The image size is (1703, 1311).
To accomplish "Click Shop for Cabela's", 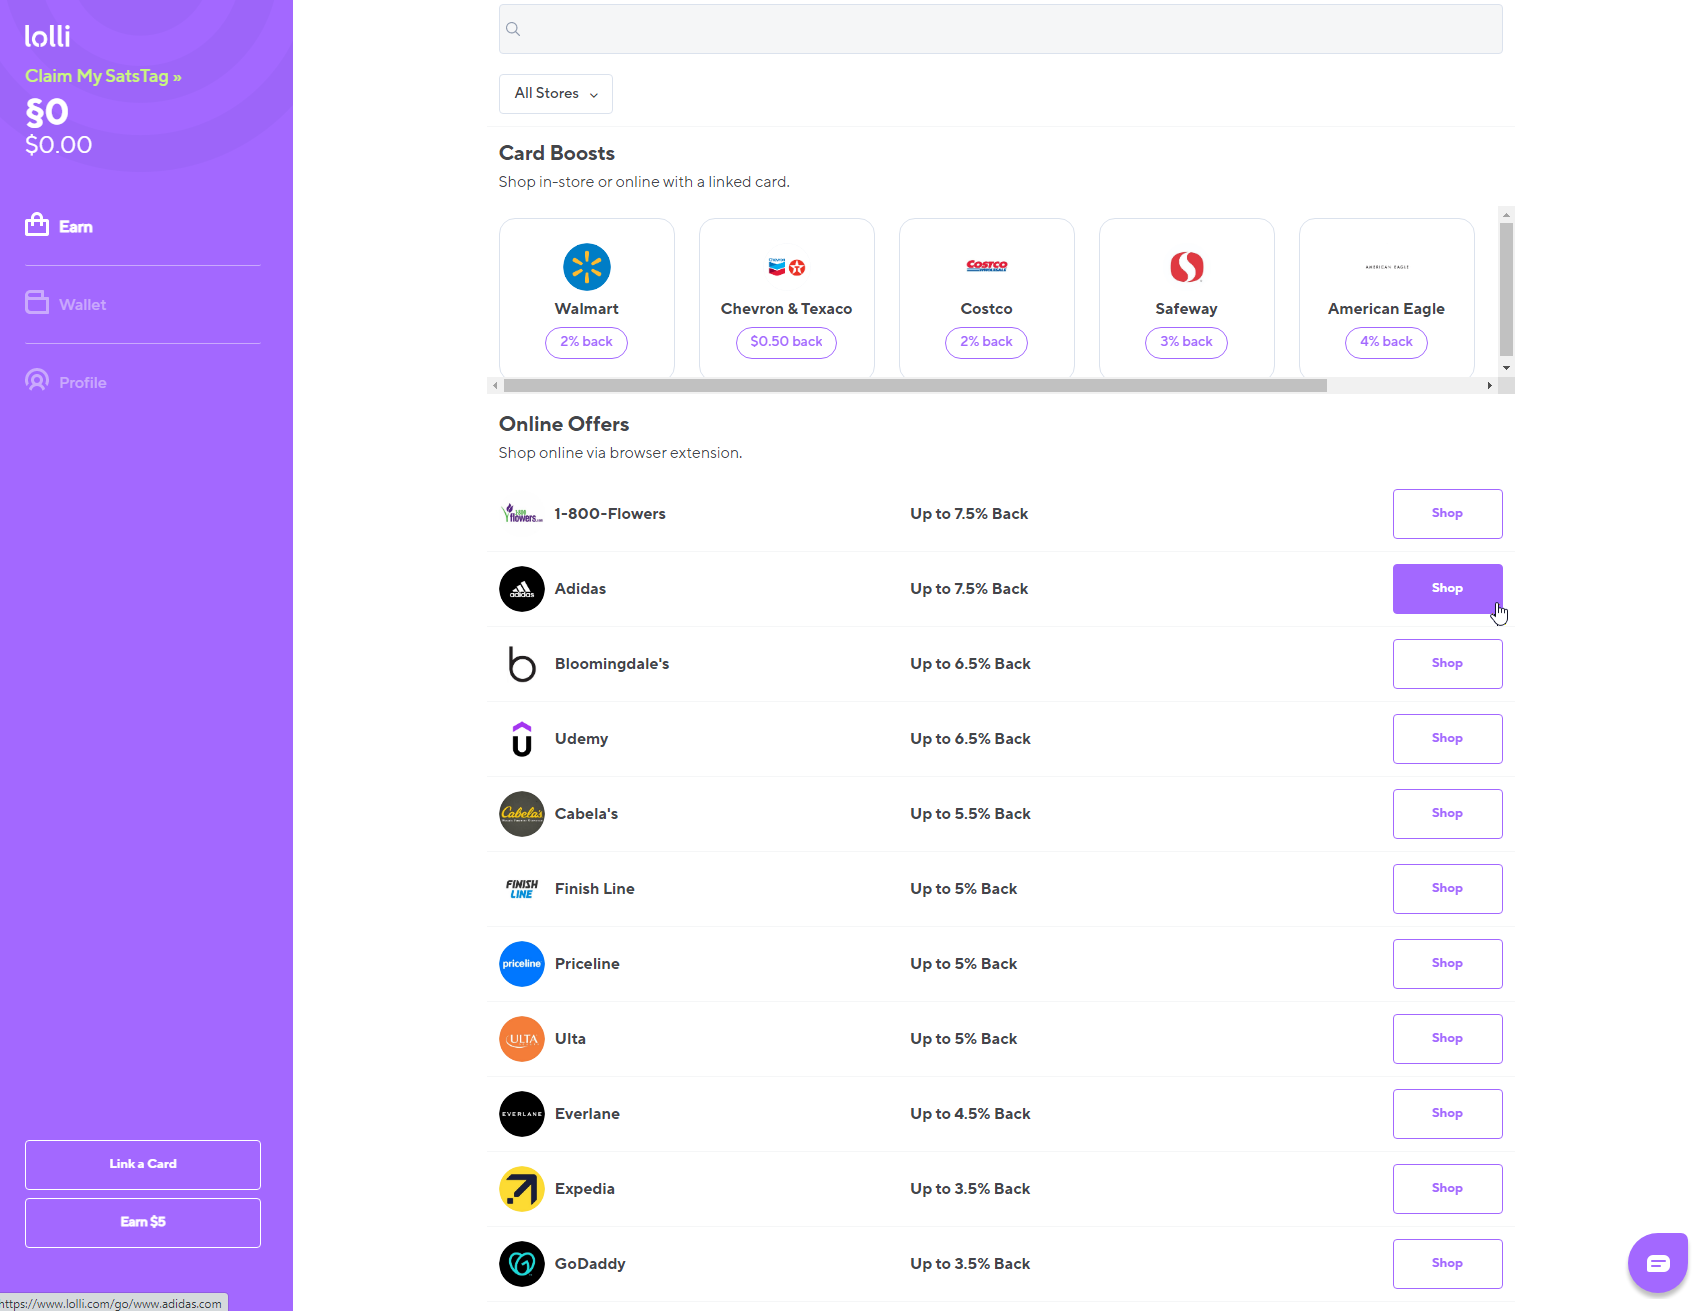I will pyautogui.click(x=1447, y=814).
